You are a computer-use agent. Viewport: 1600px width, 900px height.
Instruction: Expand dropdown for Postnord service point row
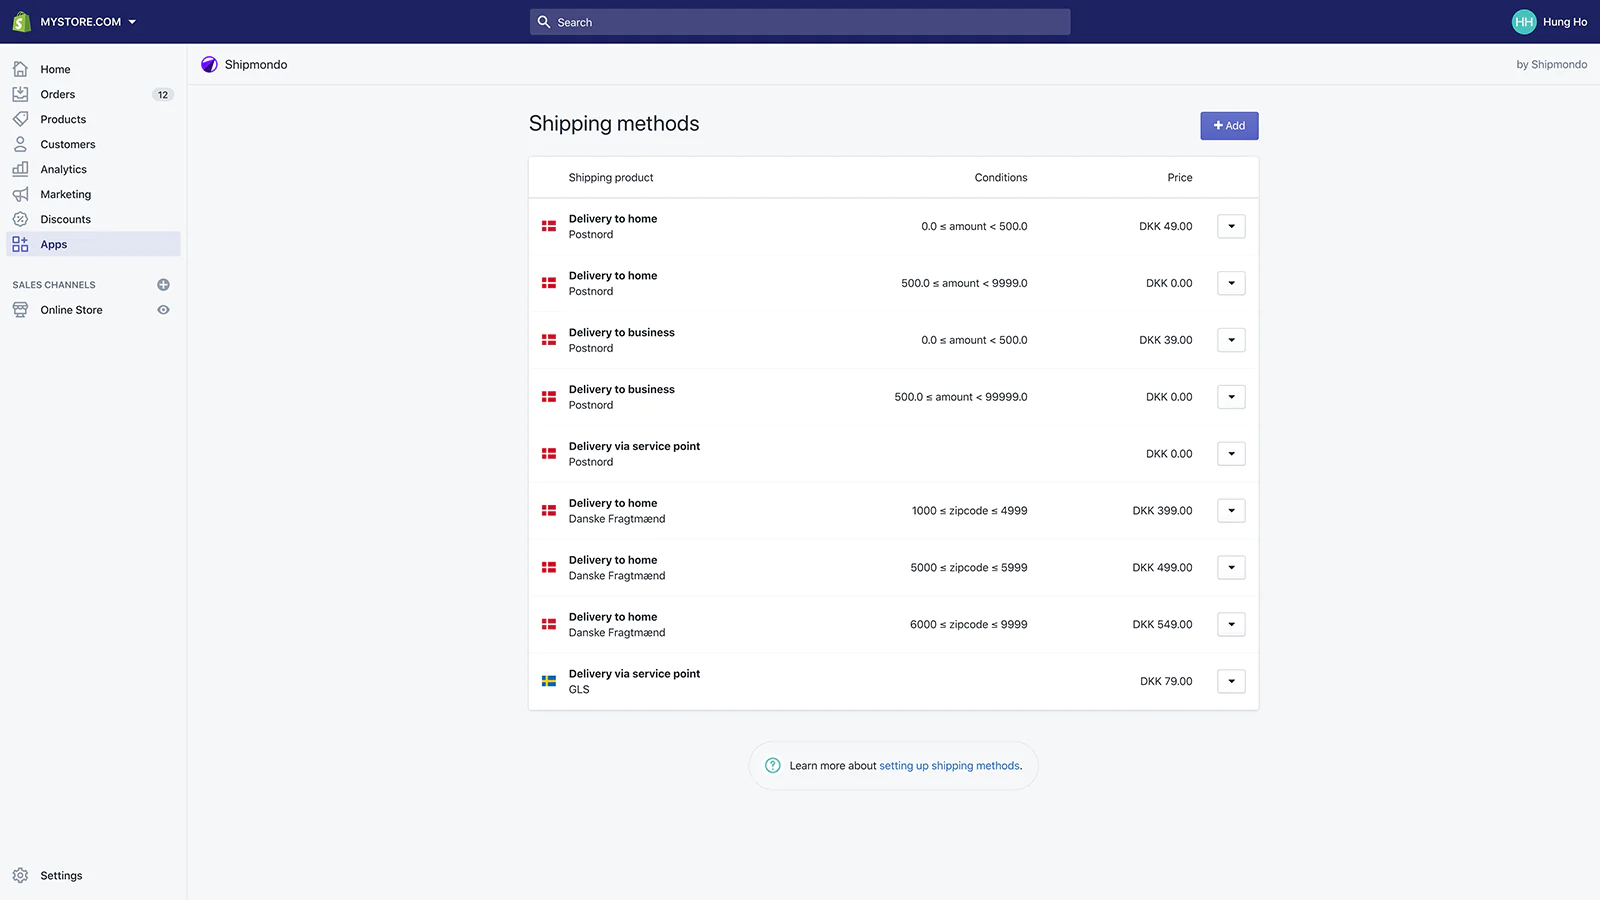[1231, 454]
